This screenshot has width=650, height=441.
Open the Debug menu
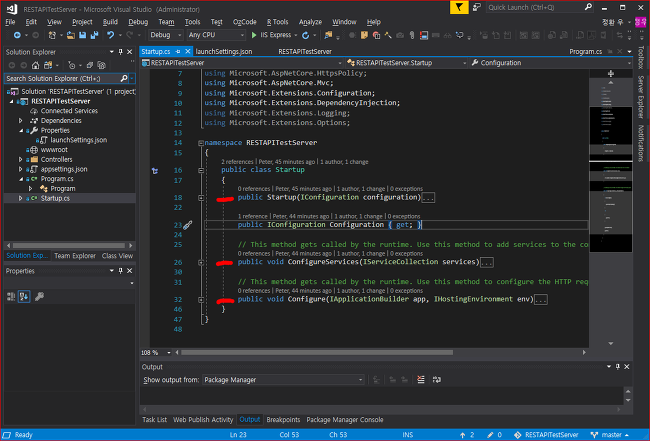click(x=138, y=22)
